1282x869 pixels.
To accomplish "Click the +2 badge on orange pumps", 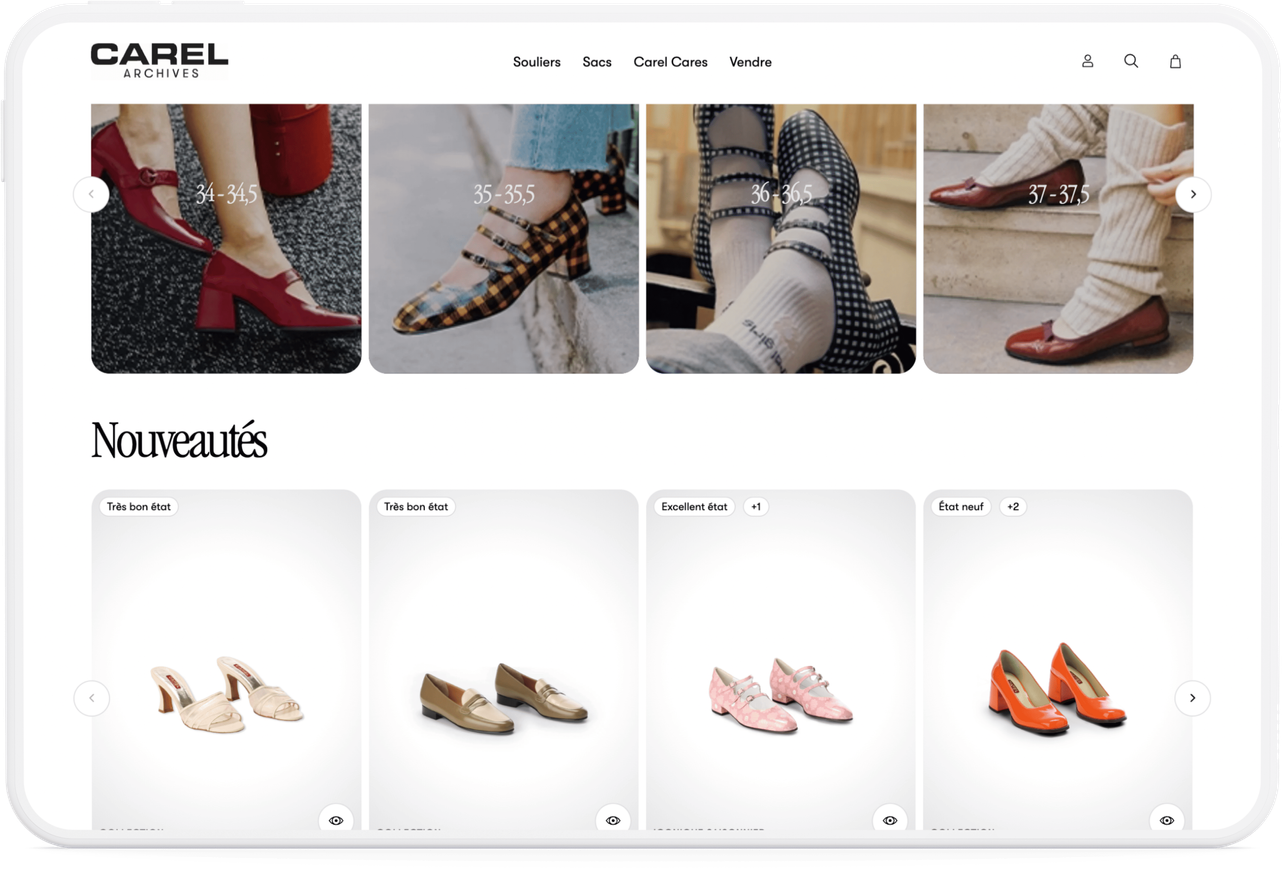I will tap(1013, 507).
